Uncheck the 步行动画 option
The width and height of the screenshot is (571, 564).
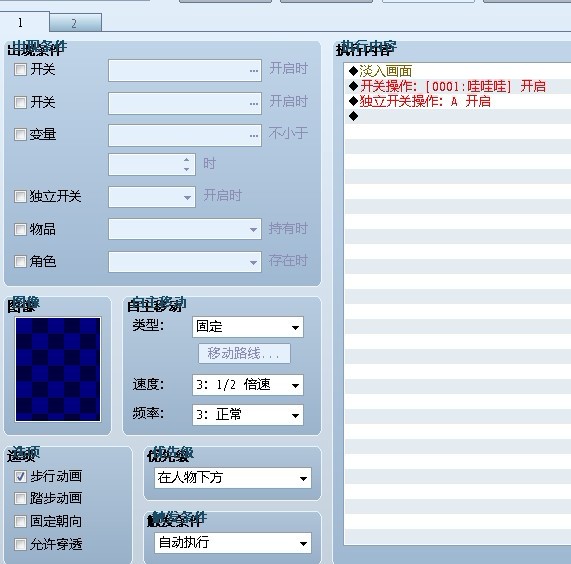[20, 476]
